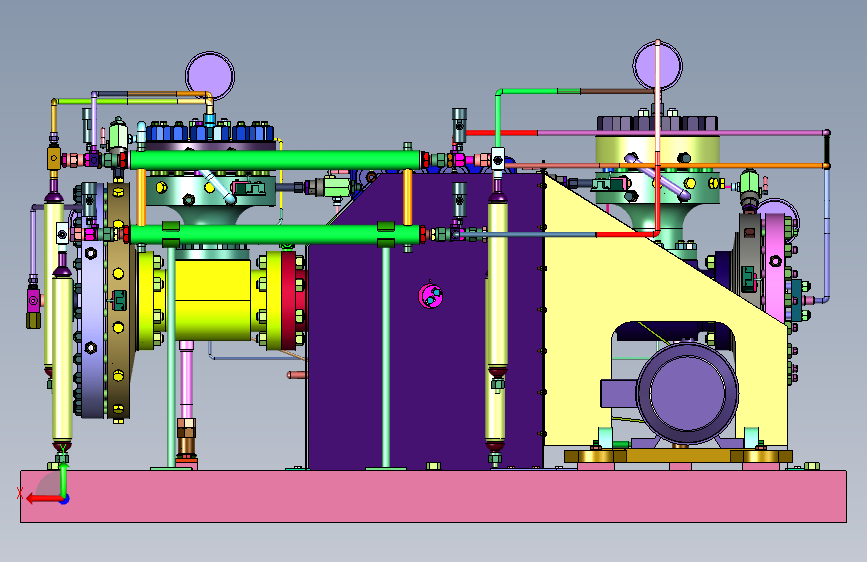
Task: Select the brass tee fitting at top left
Action: coord(54,158)
